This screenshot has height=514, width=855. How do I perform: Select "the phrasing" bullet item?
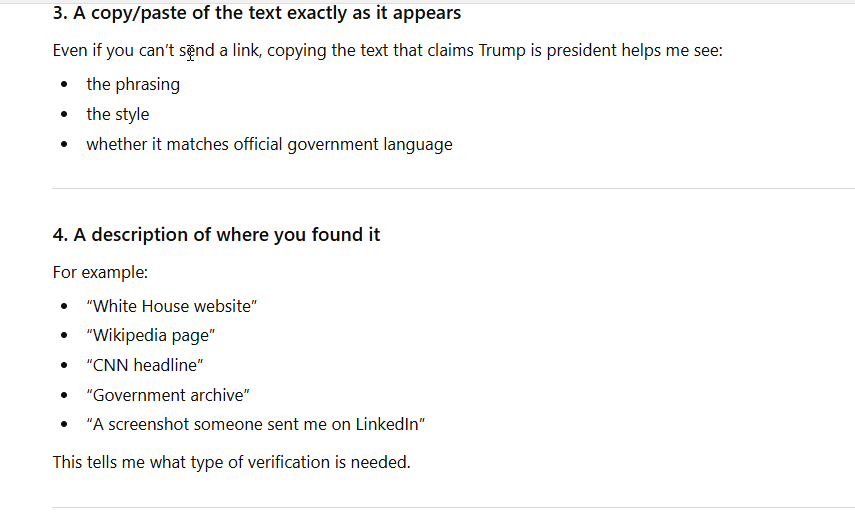pyautogui.click(x=133, y=84)
